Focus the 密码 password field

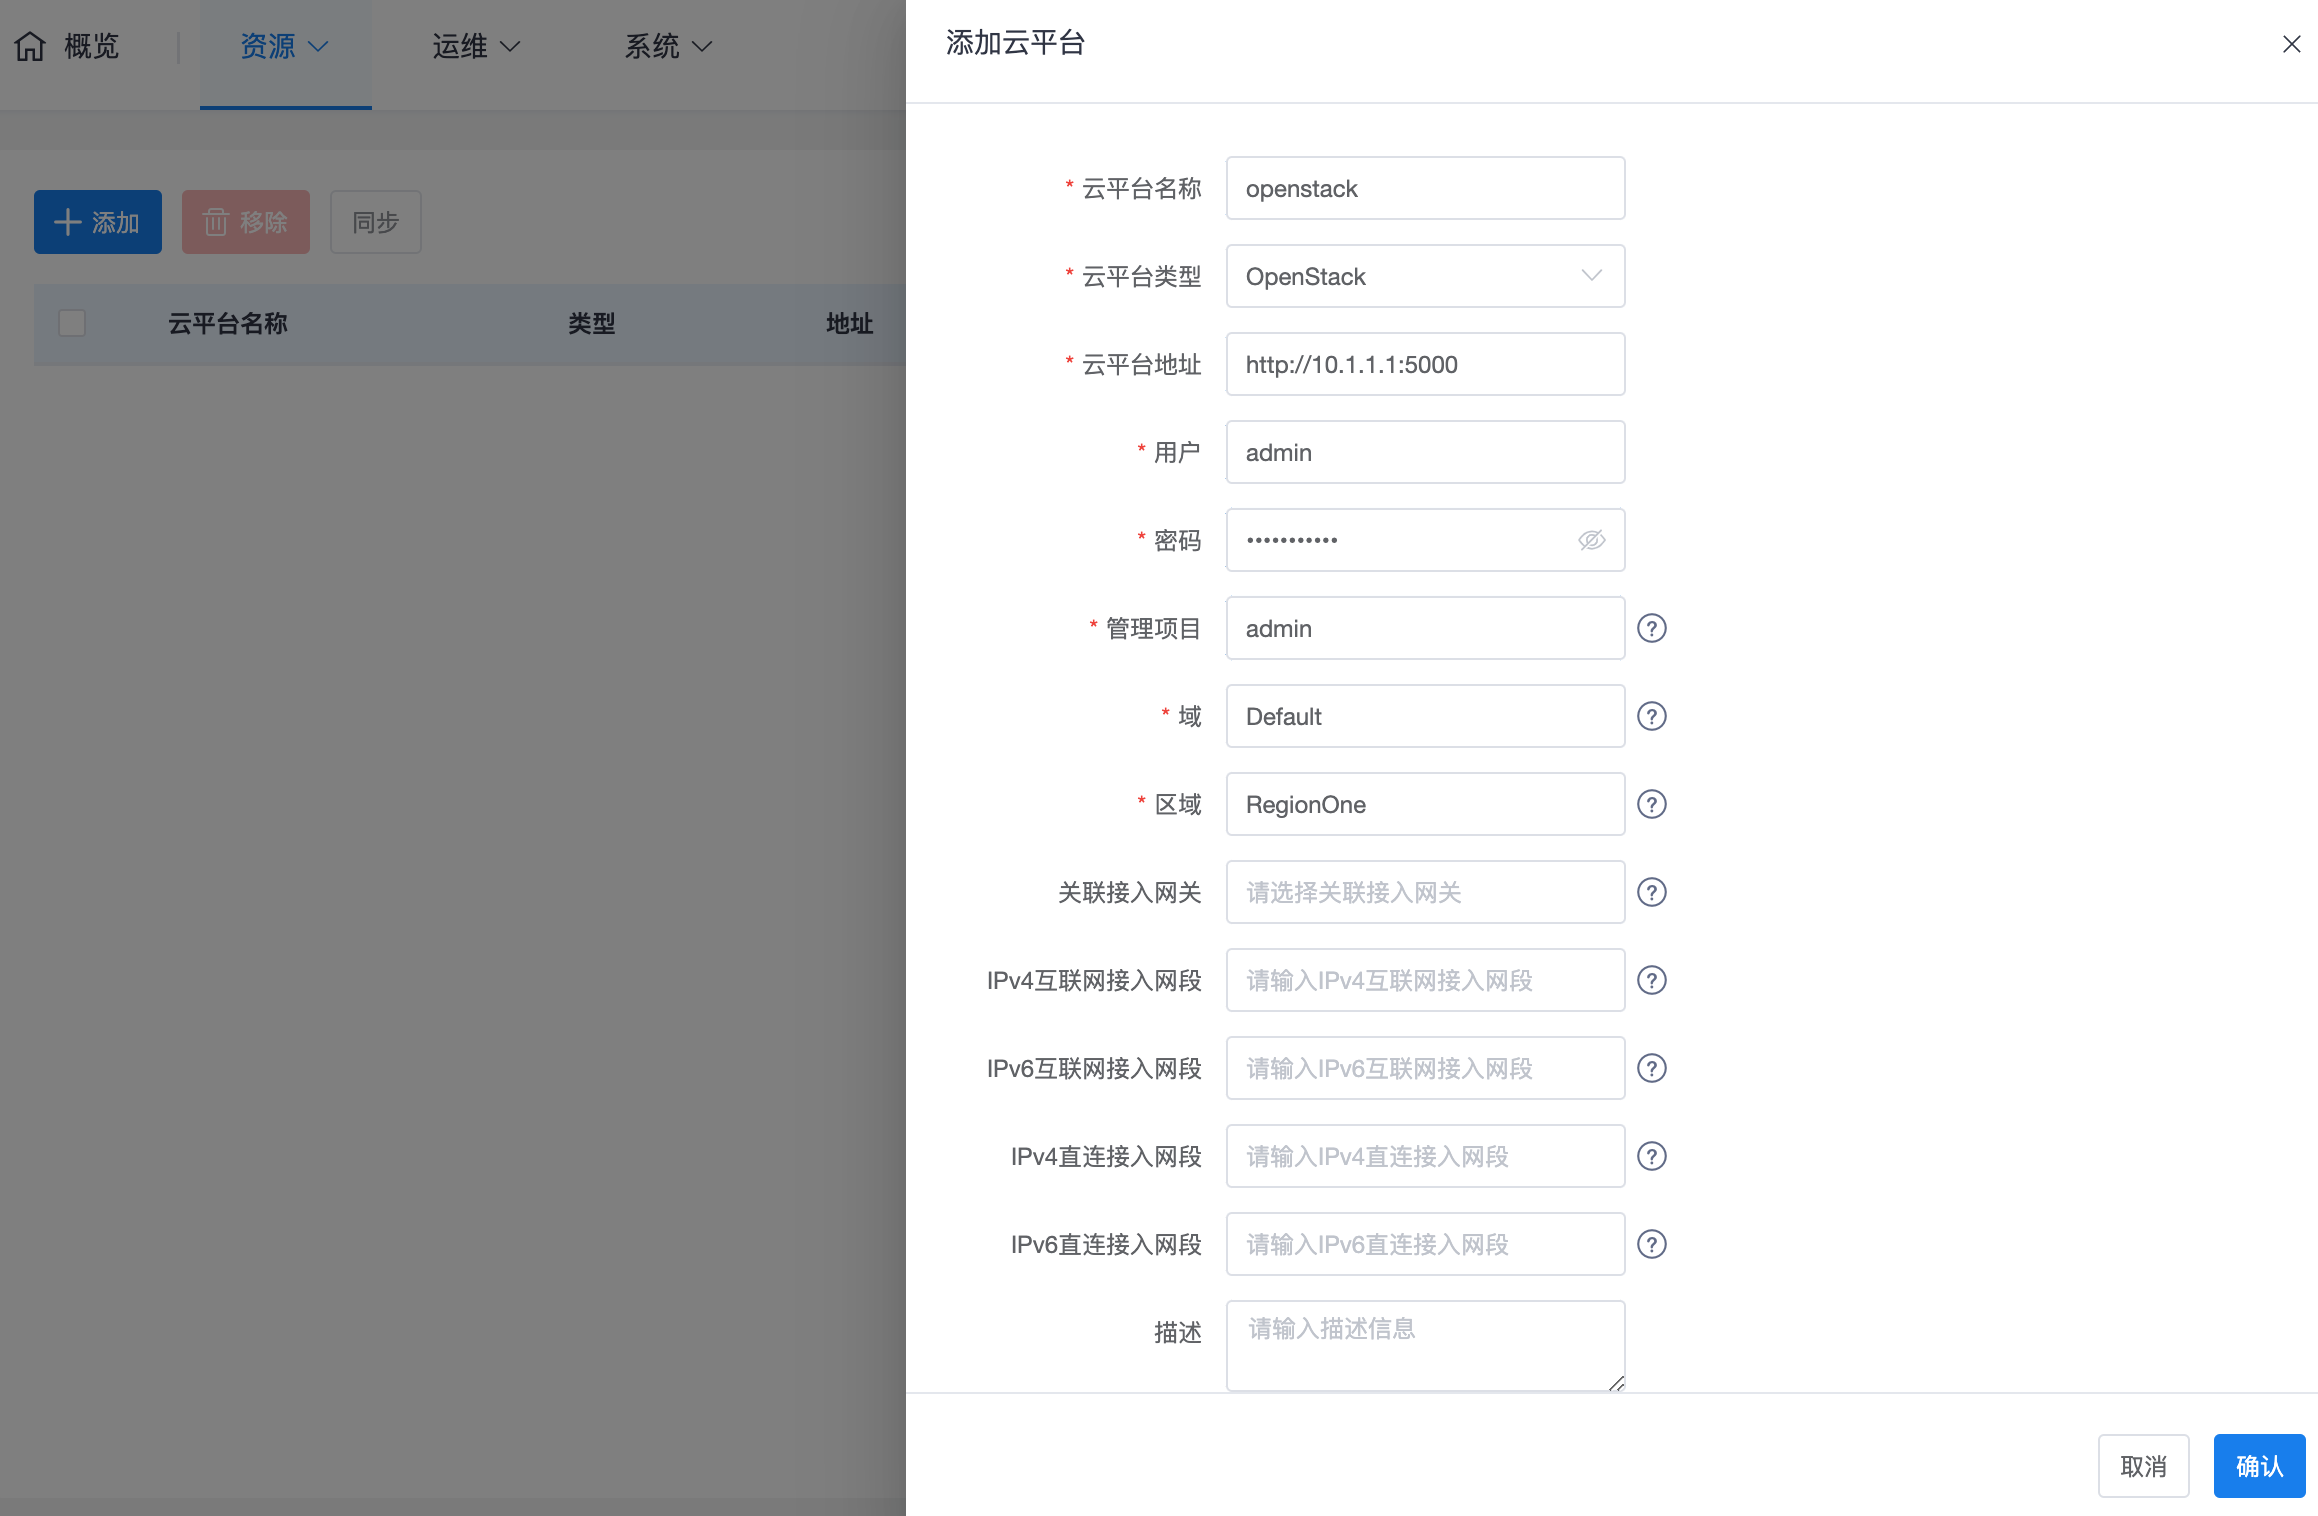(x=1425, y=540)
